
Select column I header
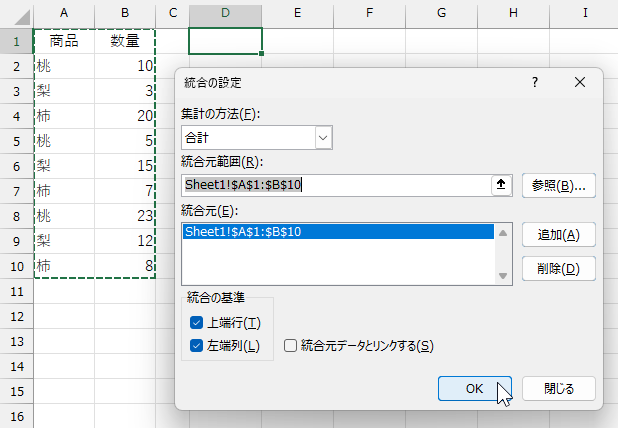coord(585,13)
